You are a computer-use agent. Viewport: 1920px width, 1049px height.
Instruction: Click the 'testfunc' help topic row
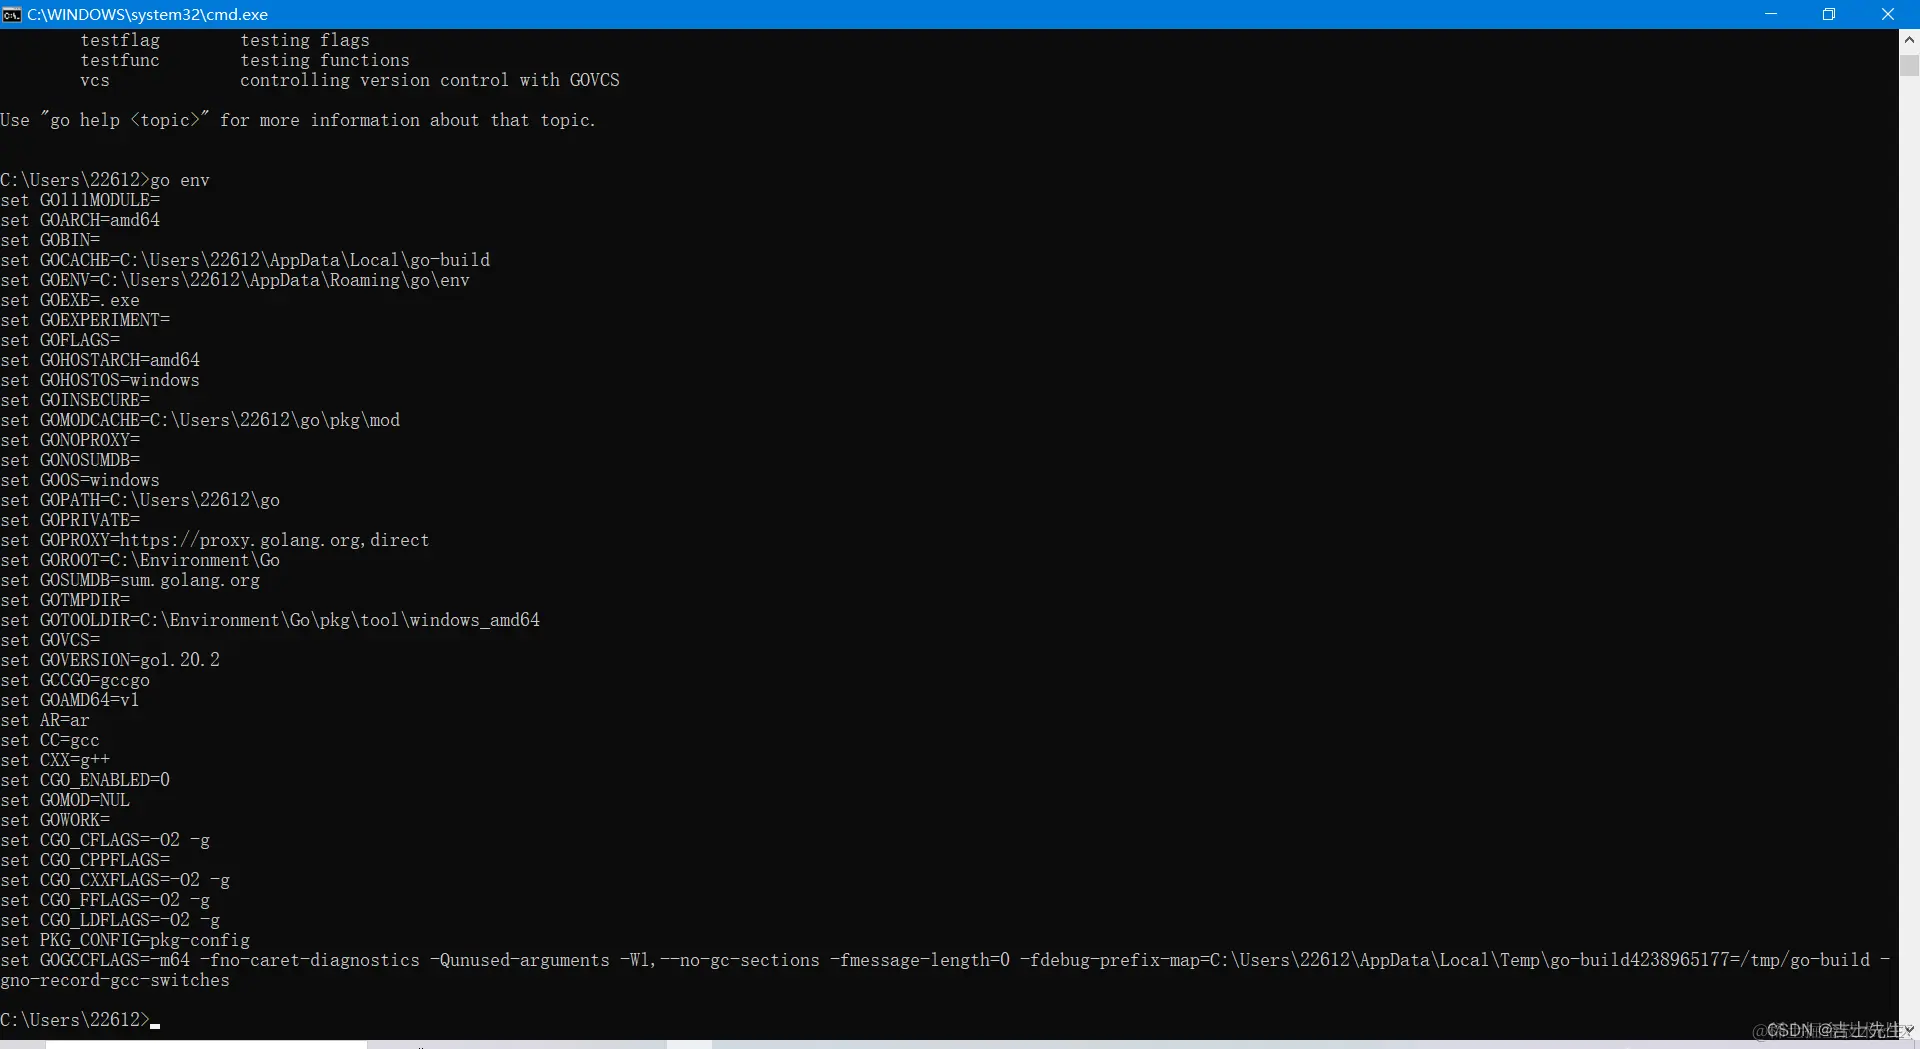(x=245, y=60)
